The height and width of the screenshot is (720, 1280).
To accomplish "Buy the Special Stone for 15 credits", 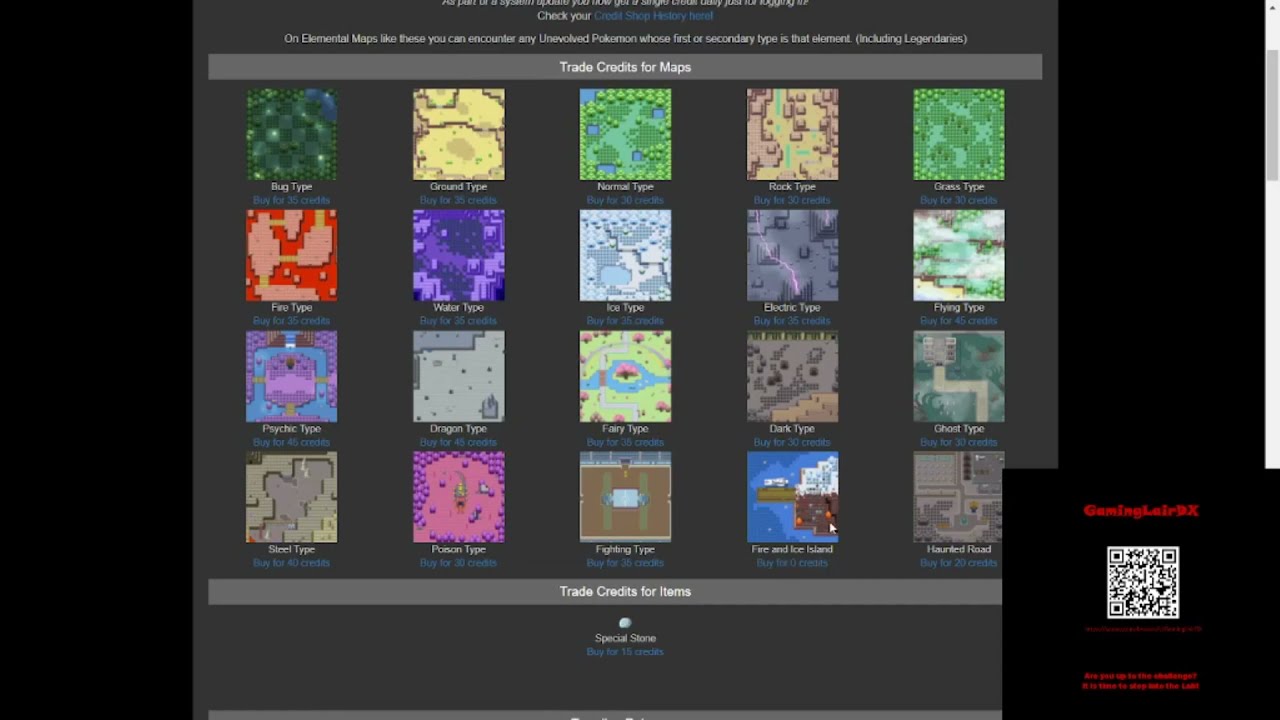I will point(625,652).
